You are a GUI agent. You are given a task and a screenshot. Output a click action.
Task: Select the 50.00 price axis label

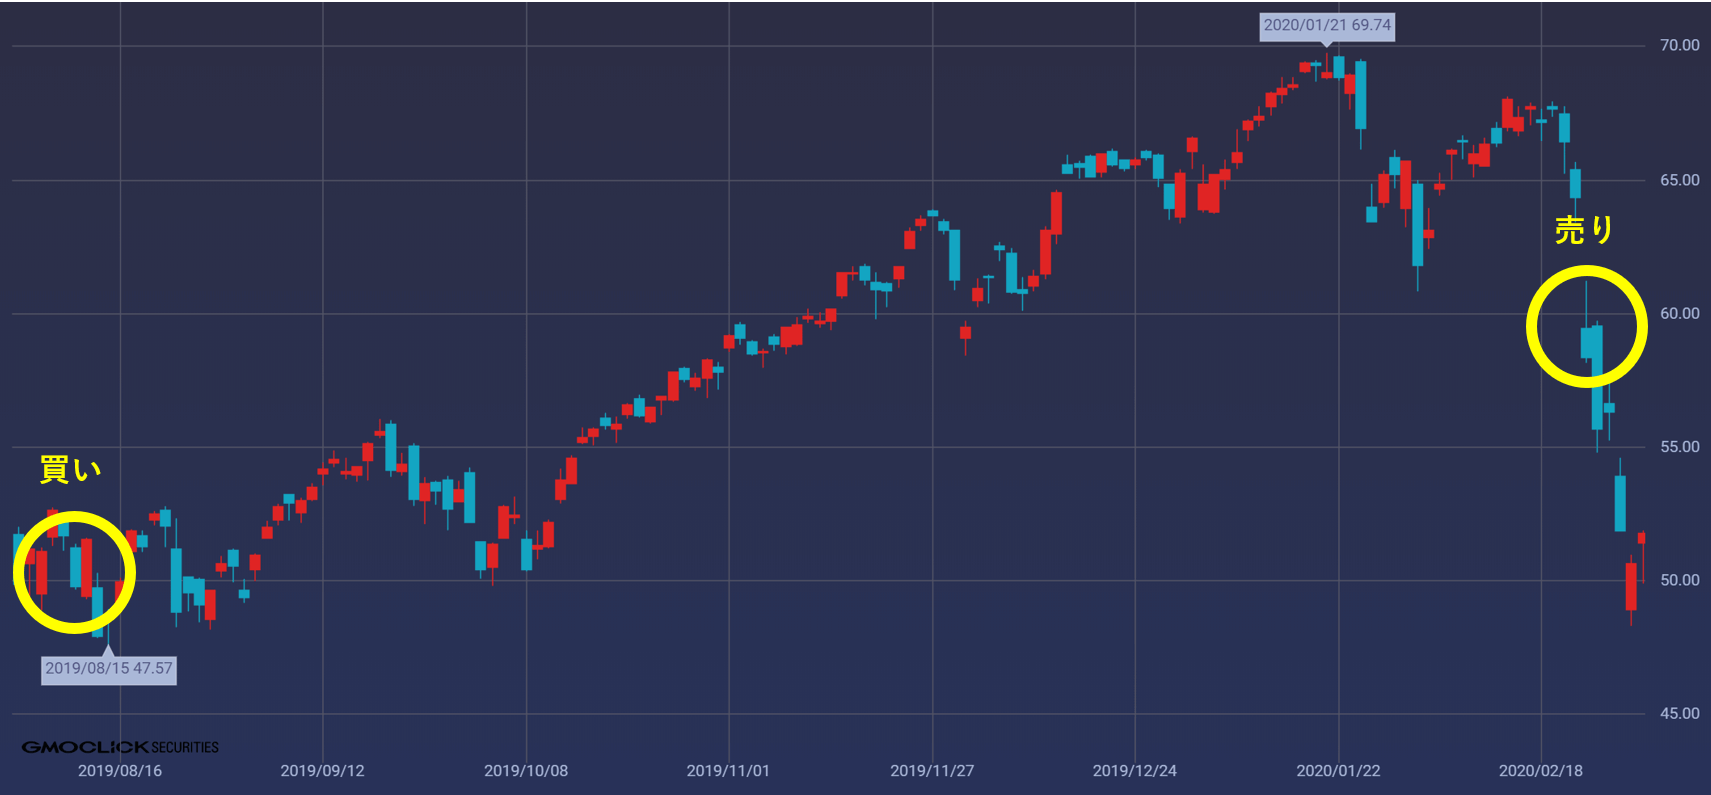pos(1679,580)
